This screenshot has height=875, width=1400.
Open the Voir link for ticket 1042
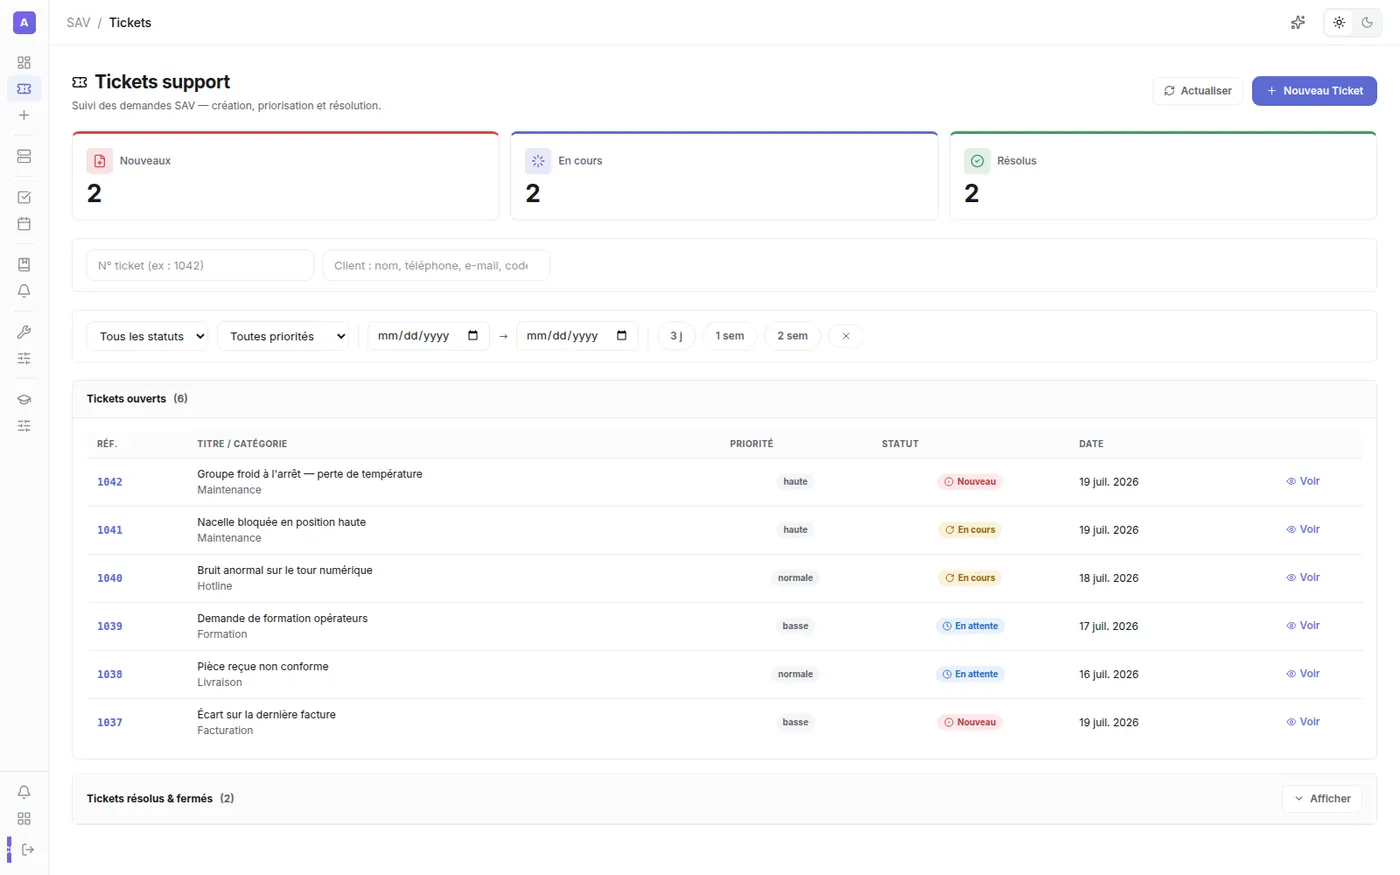[1303, 481]
